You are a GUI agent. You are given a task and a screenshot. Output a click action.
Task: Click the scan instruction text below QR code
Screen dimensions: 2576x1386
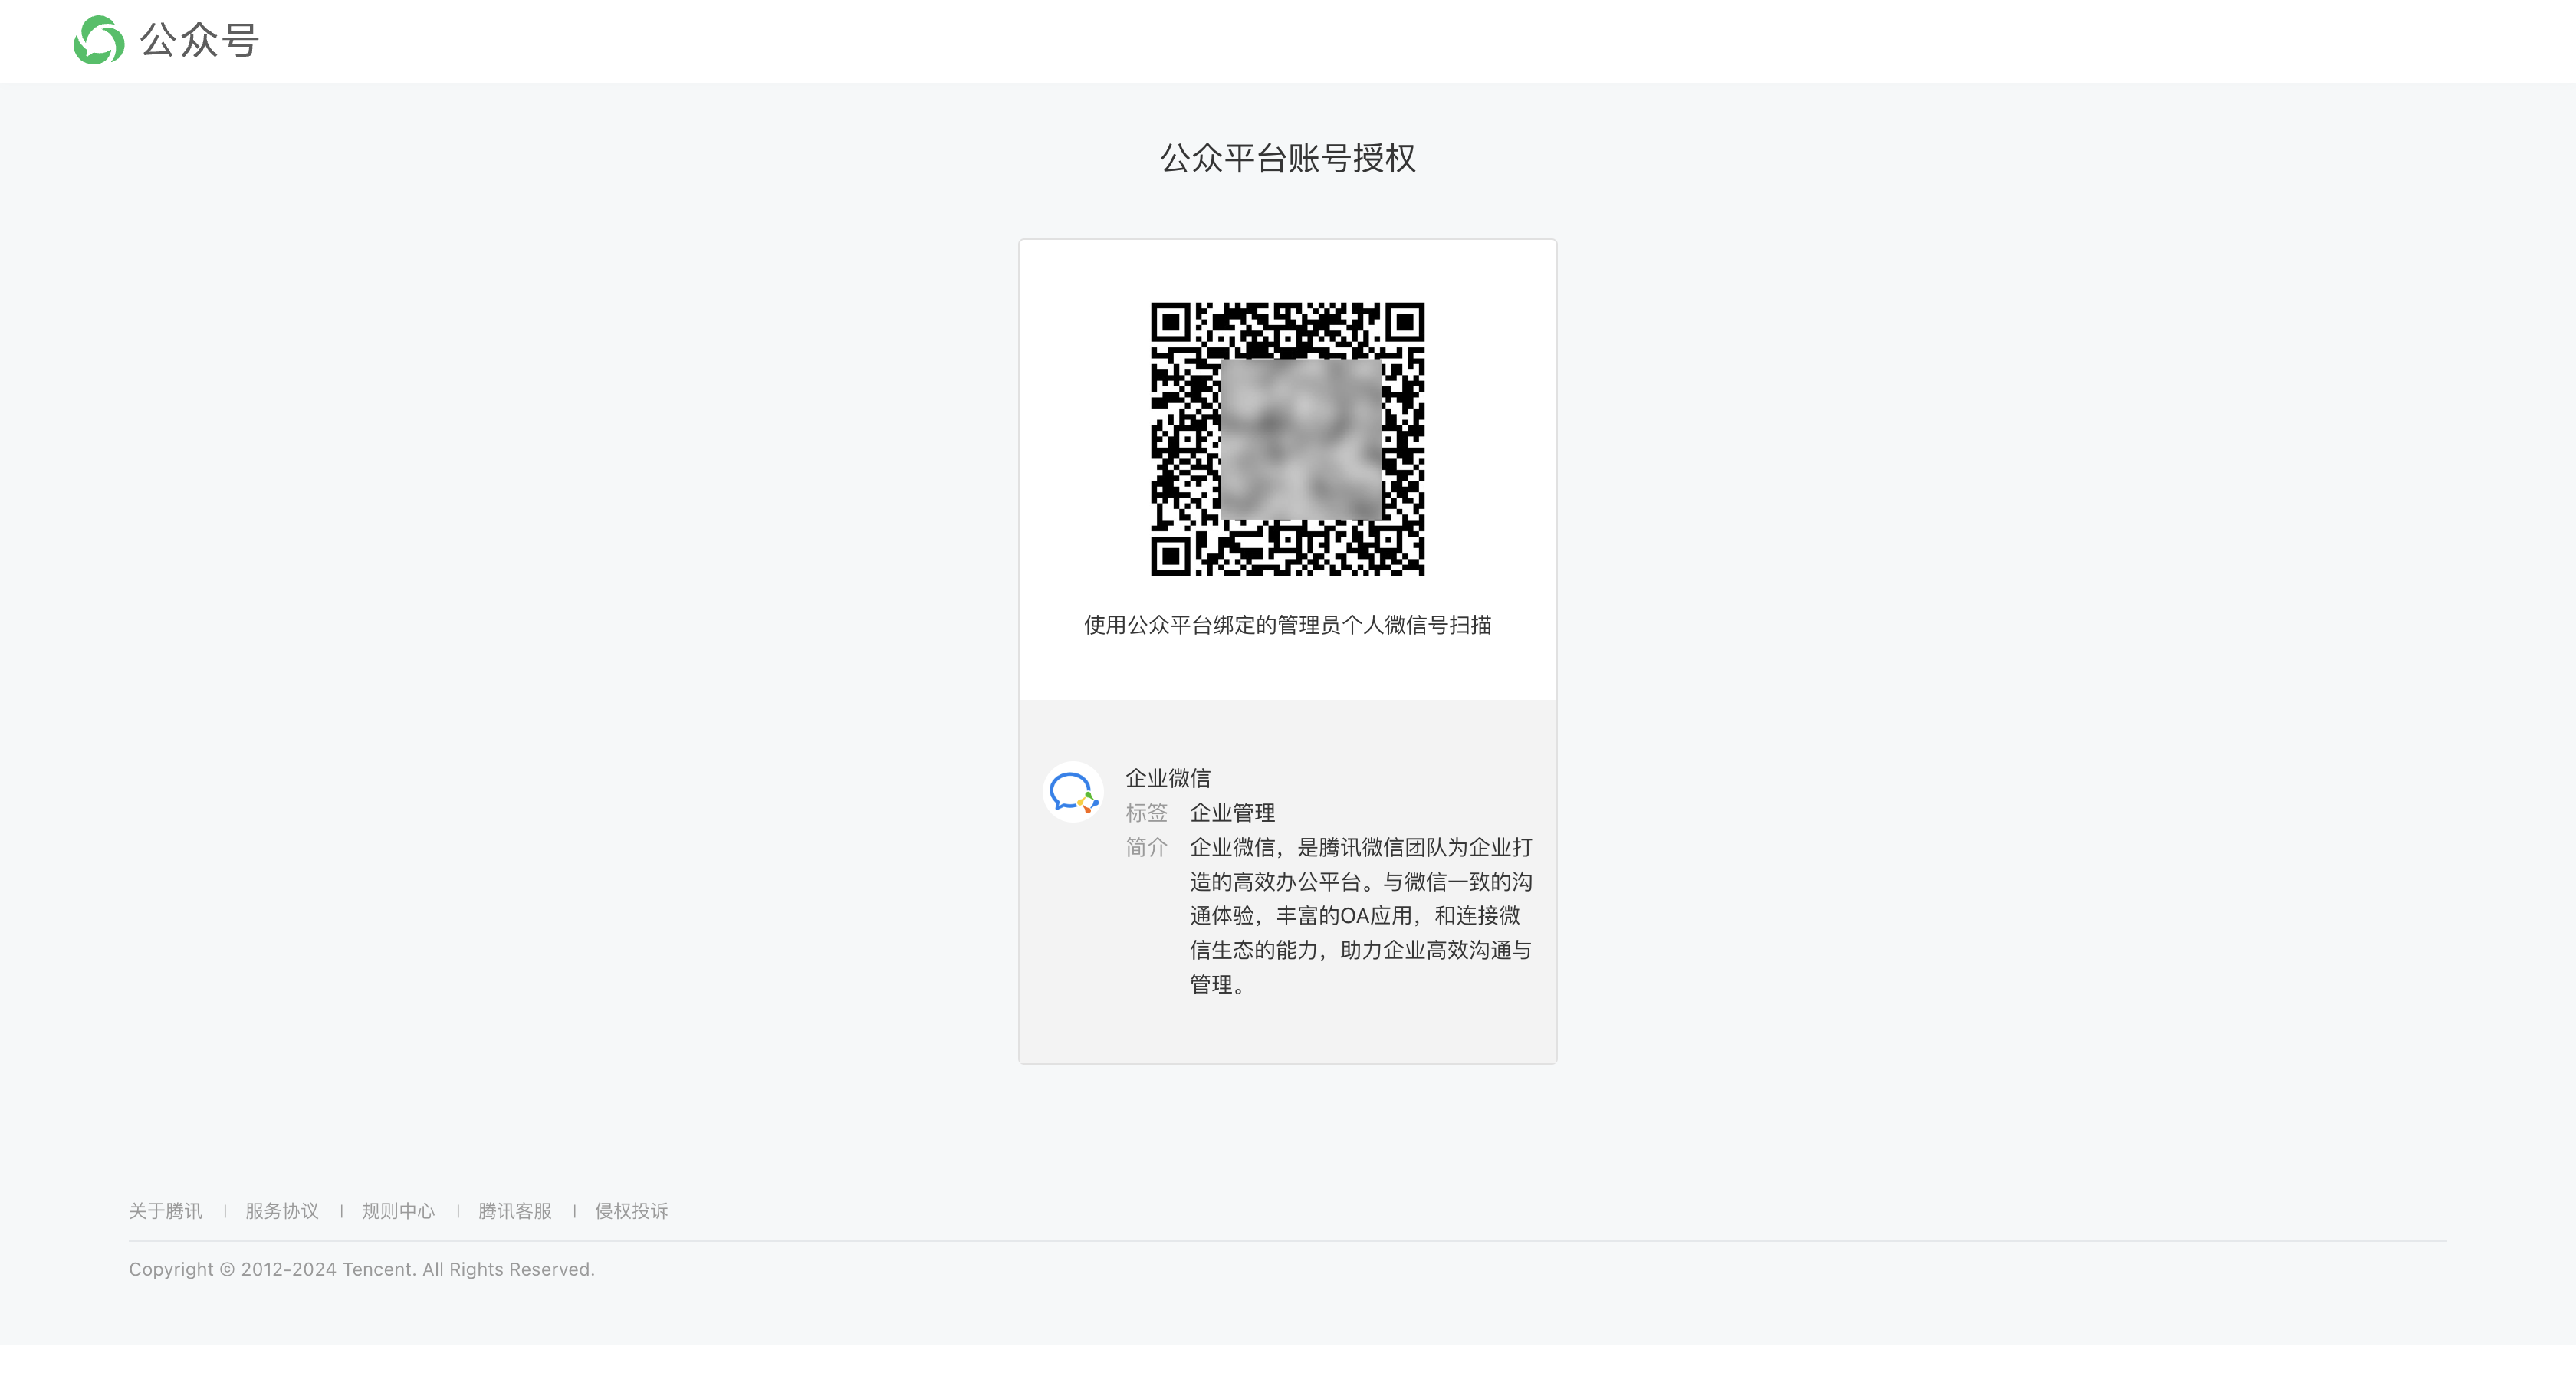click(x=1287, y=625)
